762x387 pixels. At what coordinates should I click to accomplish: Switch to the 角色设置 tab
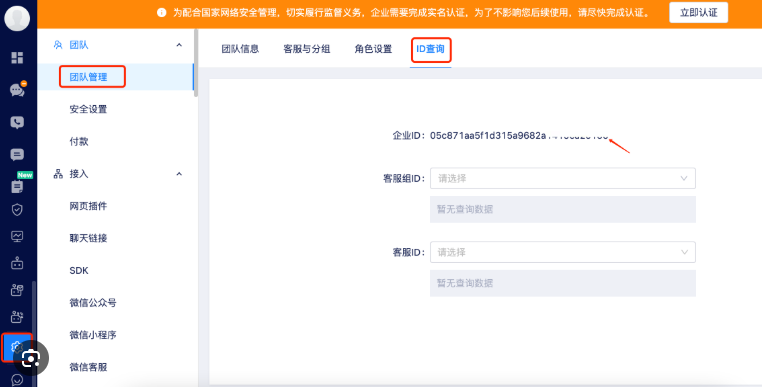pos(373,49)
